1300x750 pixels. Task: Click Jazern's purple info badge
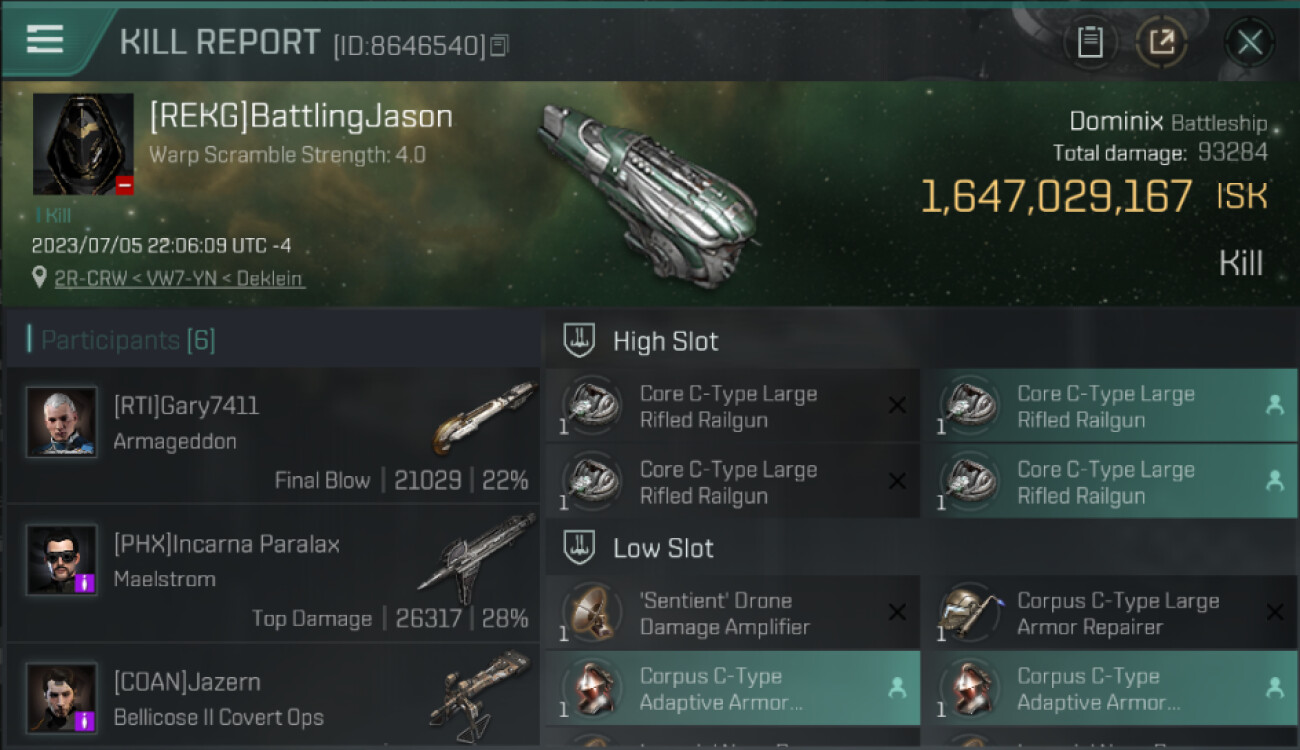85,719
